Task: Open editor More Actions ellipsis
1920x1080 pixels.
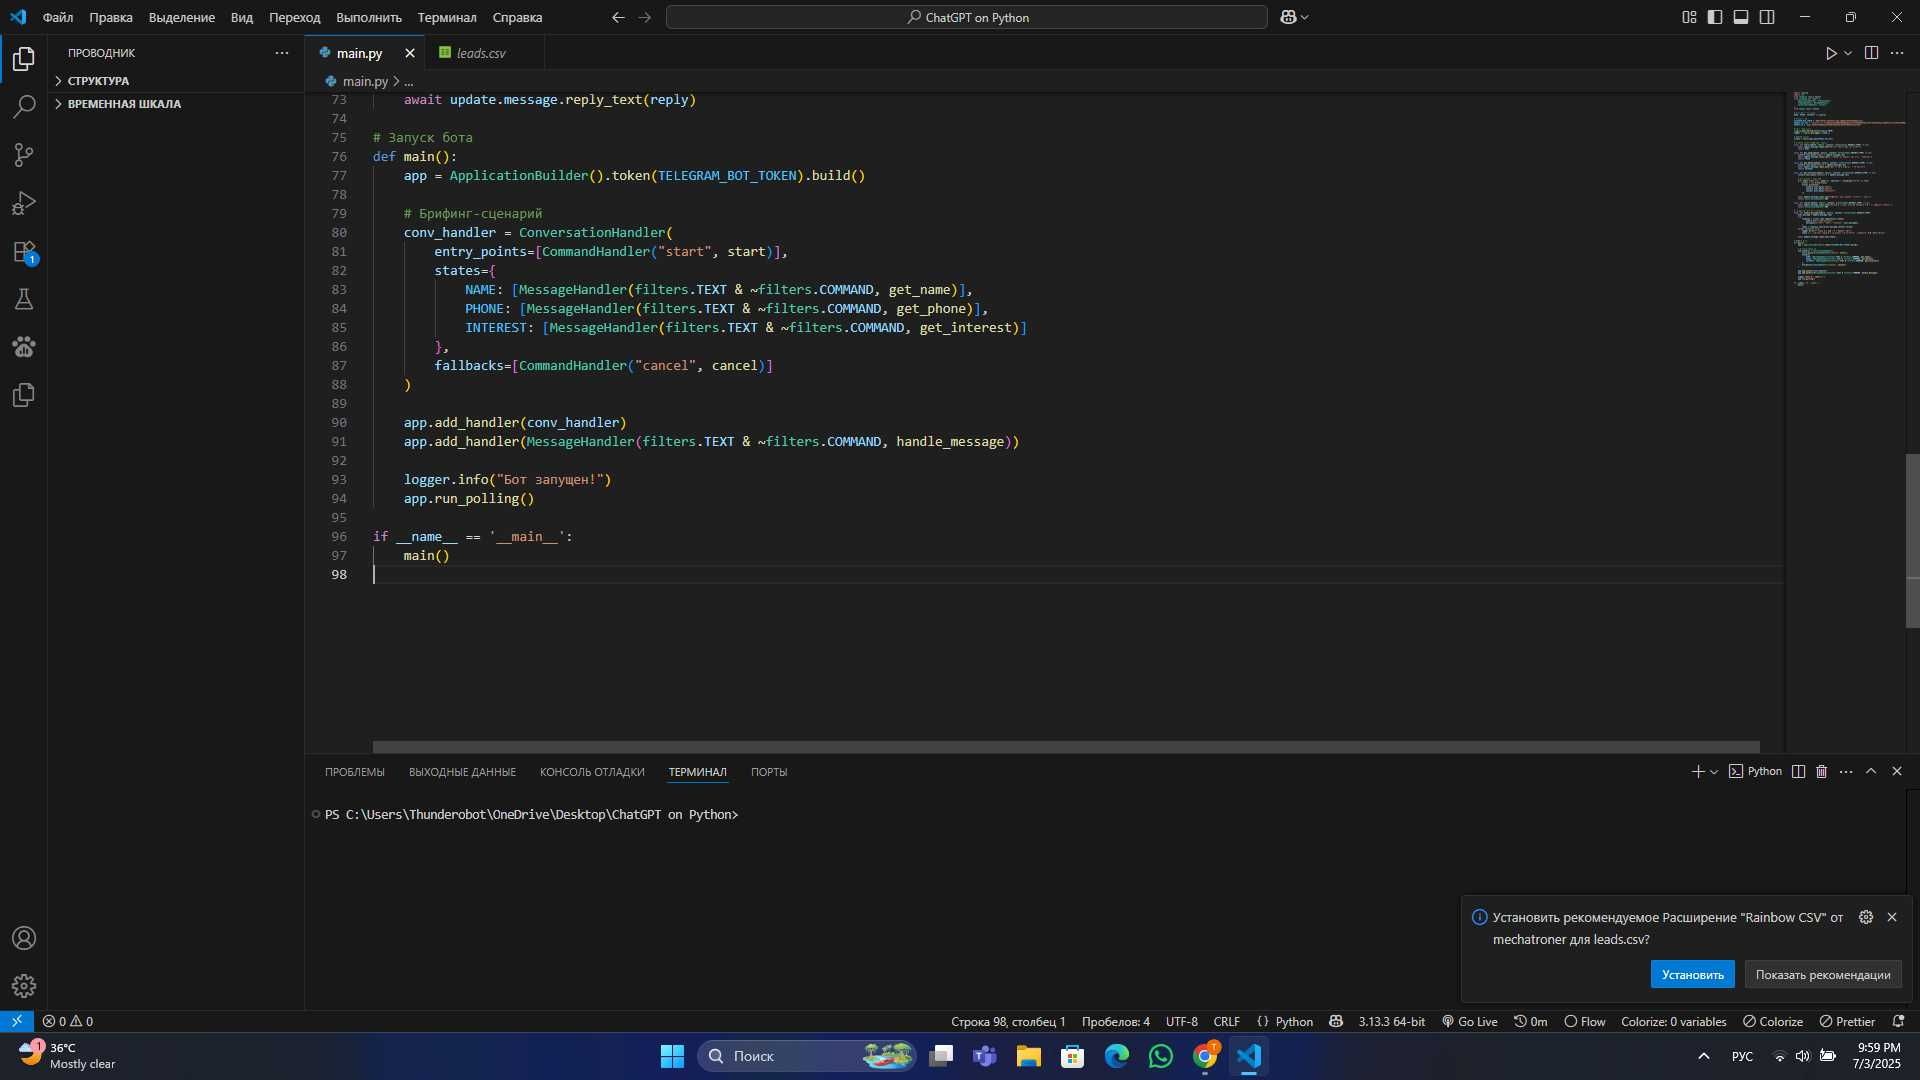Action: 1897,53
